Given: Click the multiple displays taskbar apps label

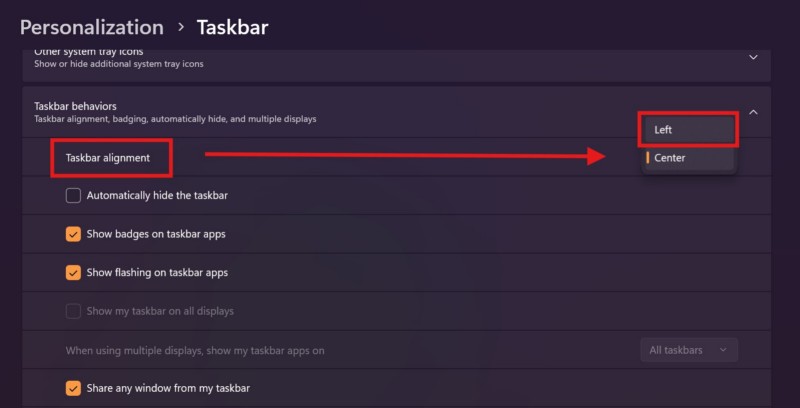Looking at the screenshot, I should coord(195,351).
